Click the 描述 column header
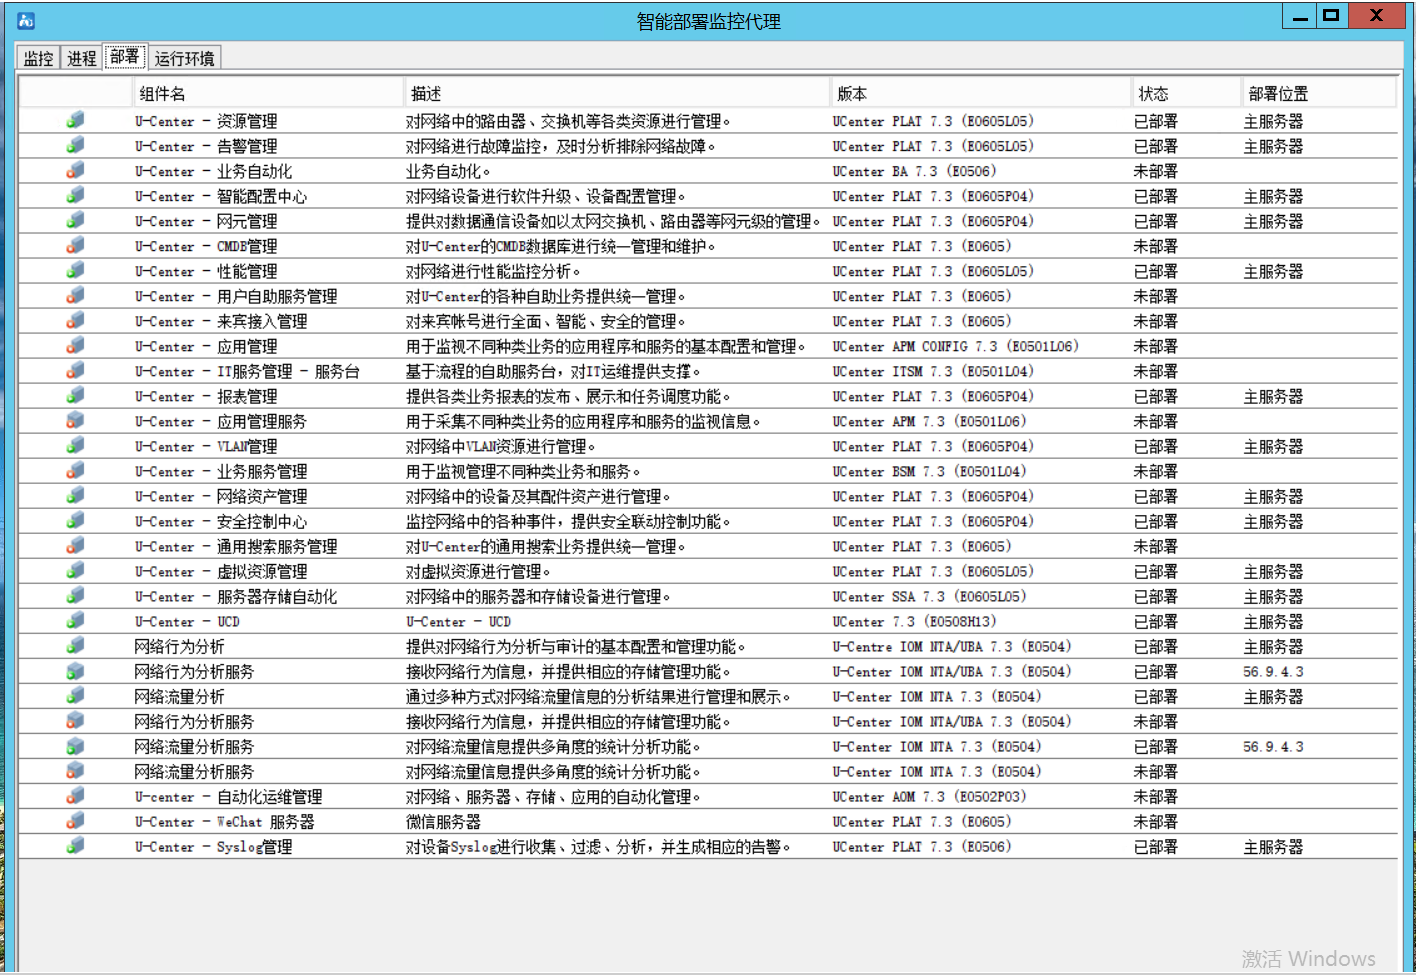Image resolution: width=1416 pixels, height=975 pixels. pyautogui.click(x=618, y=93)
